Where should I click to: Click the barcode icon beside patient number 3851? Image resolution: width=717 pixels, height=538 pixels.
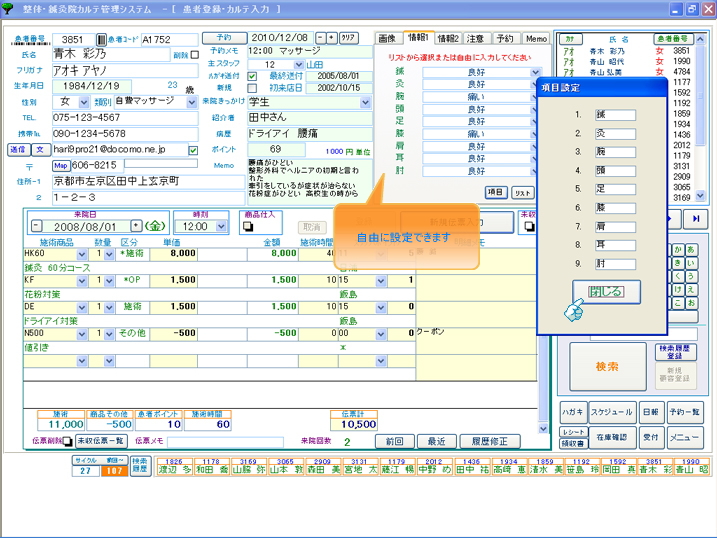[102, 40]
